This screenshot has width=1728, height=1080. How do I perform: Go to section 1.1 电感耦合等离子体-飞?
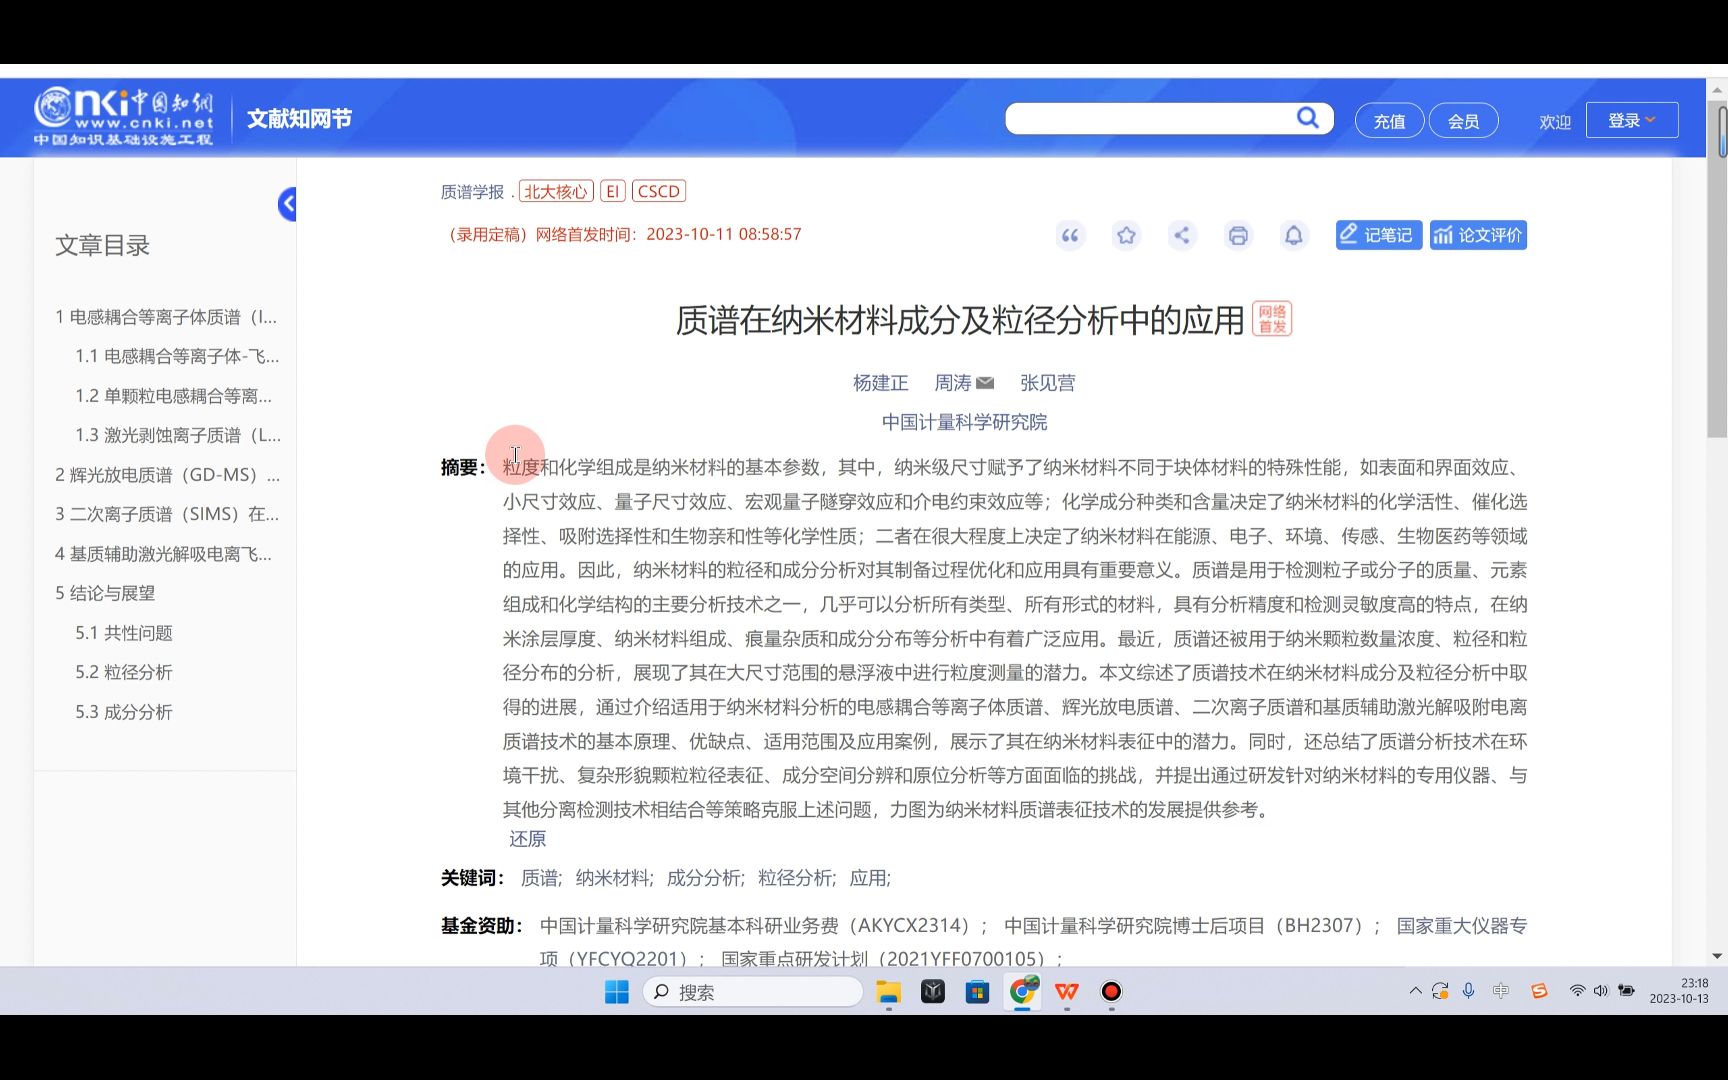[177, 356]
